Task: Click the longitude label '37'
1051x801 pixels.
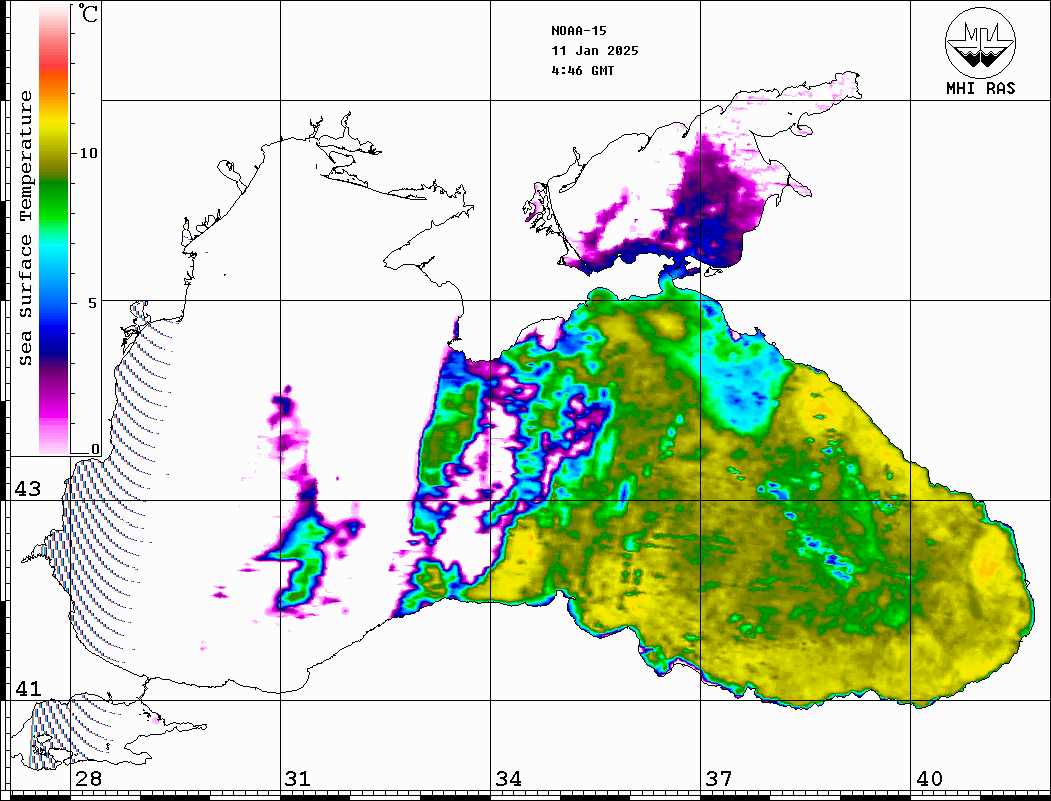Action: pos(719,778)
